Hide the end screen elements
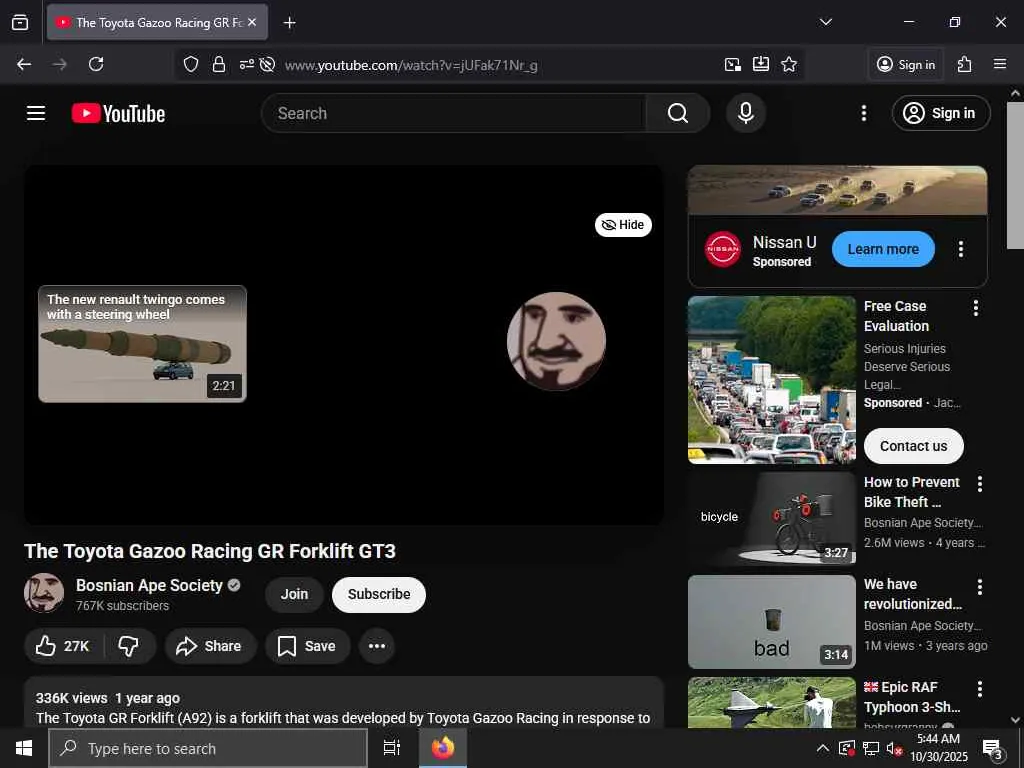Screen dimensions: 1024x768 (623, 225)
